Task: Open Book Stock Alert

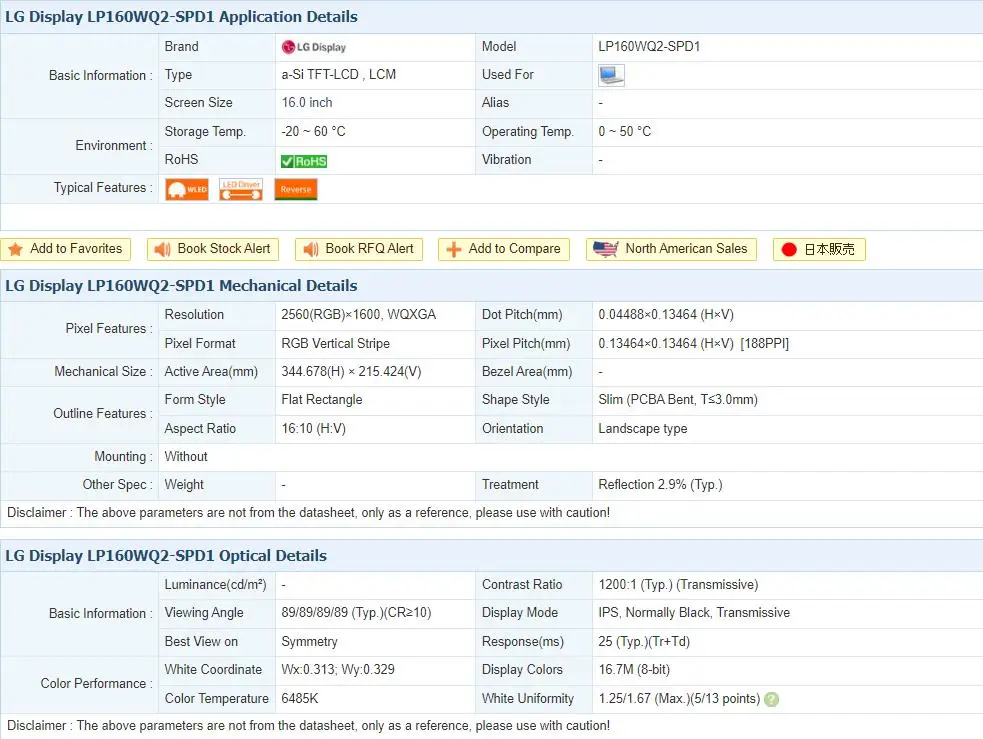Action: (213, 249)
